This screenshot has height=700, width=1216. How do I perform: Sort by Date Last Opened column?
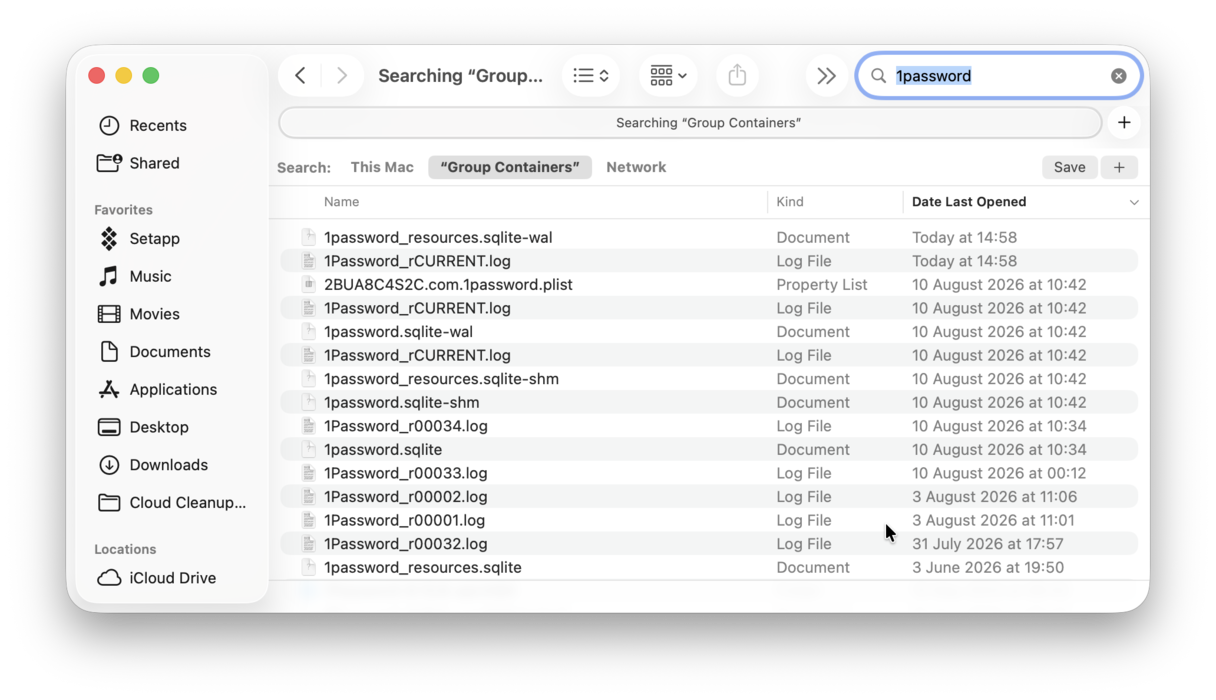969,202
